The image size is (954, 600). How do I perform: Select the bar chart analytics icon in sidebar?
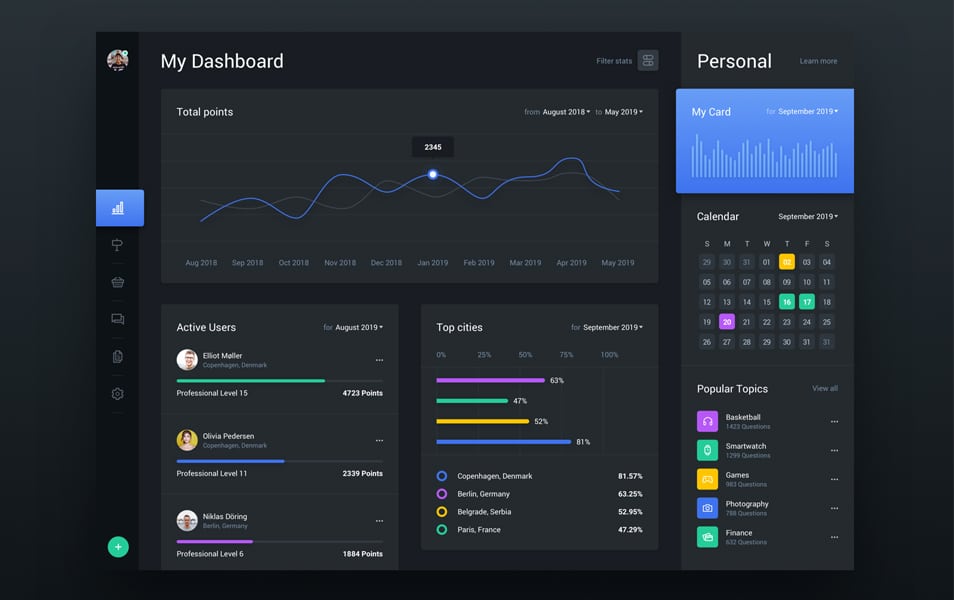click(x=118, y=207)
